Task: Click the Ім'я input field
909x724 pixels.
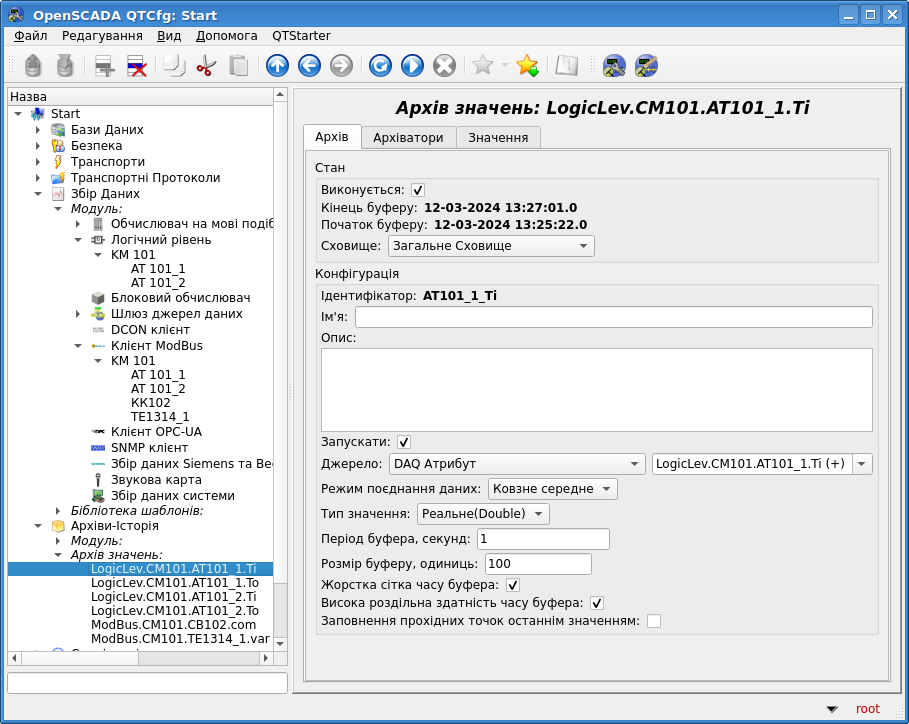Action: [613, 317]
